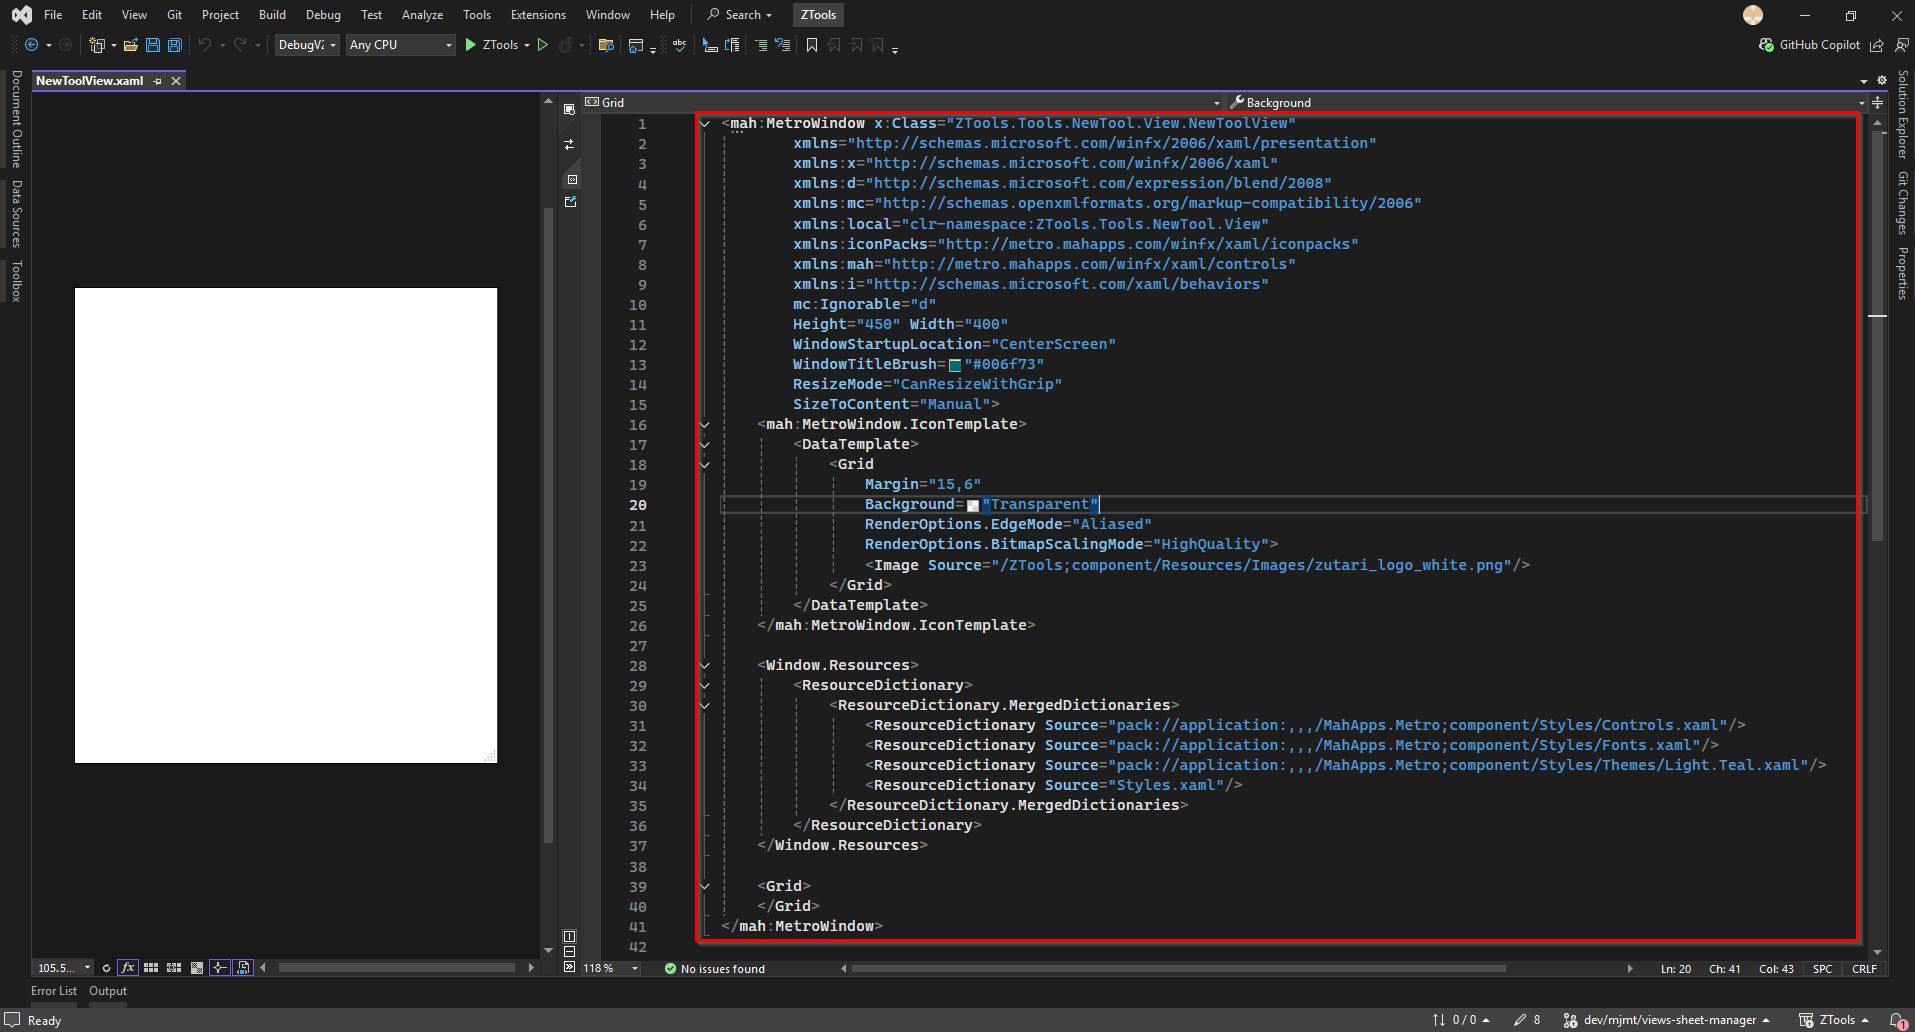The height and width of the screenshot is (1032, 1915).
Task: Toggle the fx effects button in designer
Action: click(x=128, y=968)
